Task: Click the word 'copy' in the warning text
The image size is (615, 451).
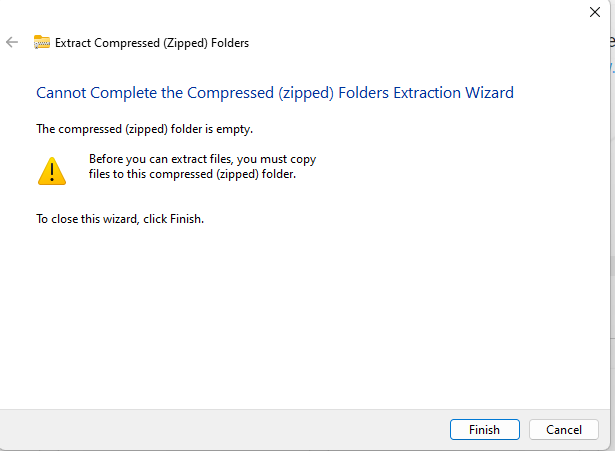Action: 303,160
